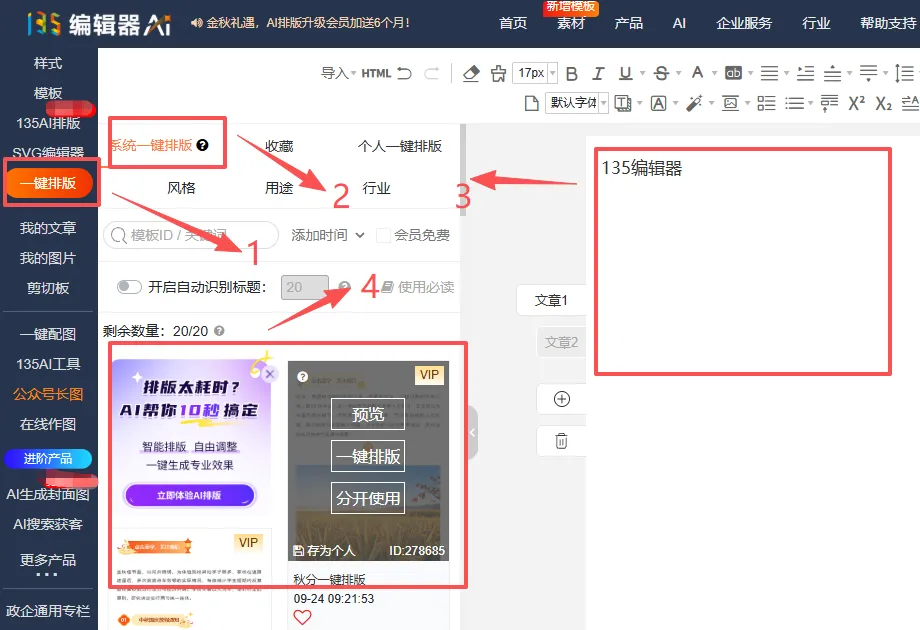Toggle italic formatting

[x=598, y=73]
